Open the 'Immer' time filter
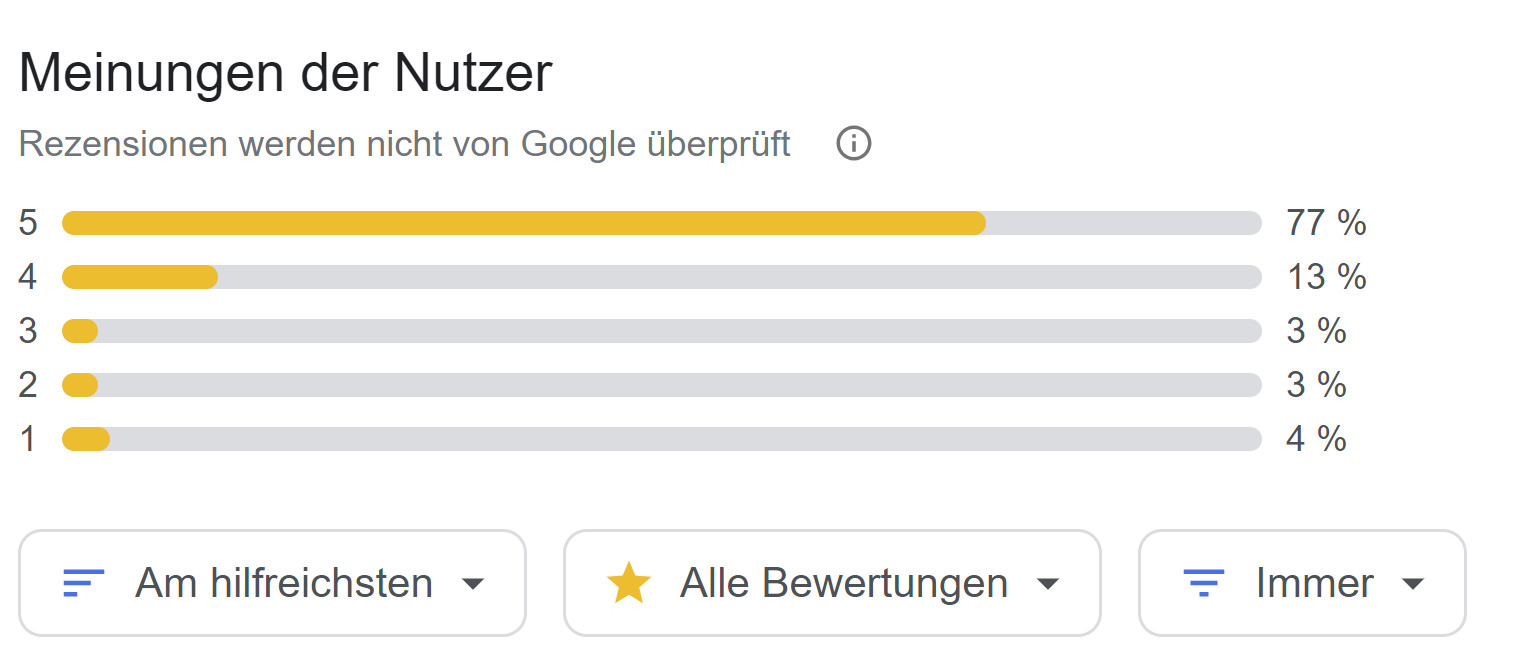Viewport: 1522px width, 658px height. 1302,583
